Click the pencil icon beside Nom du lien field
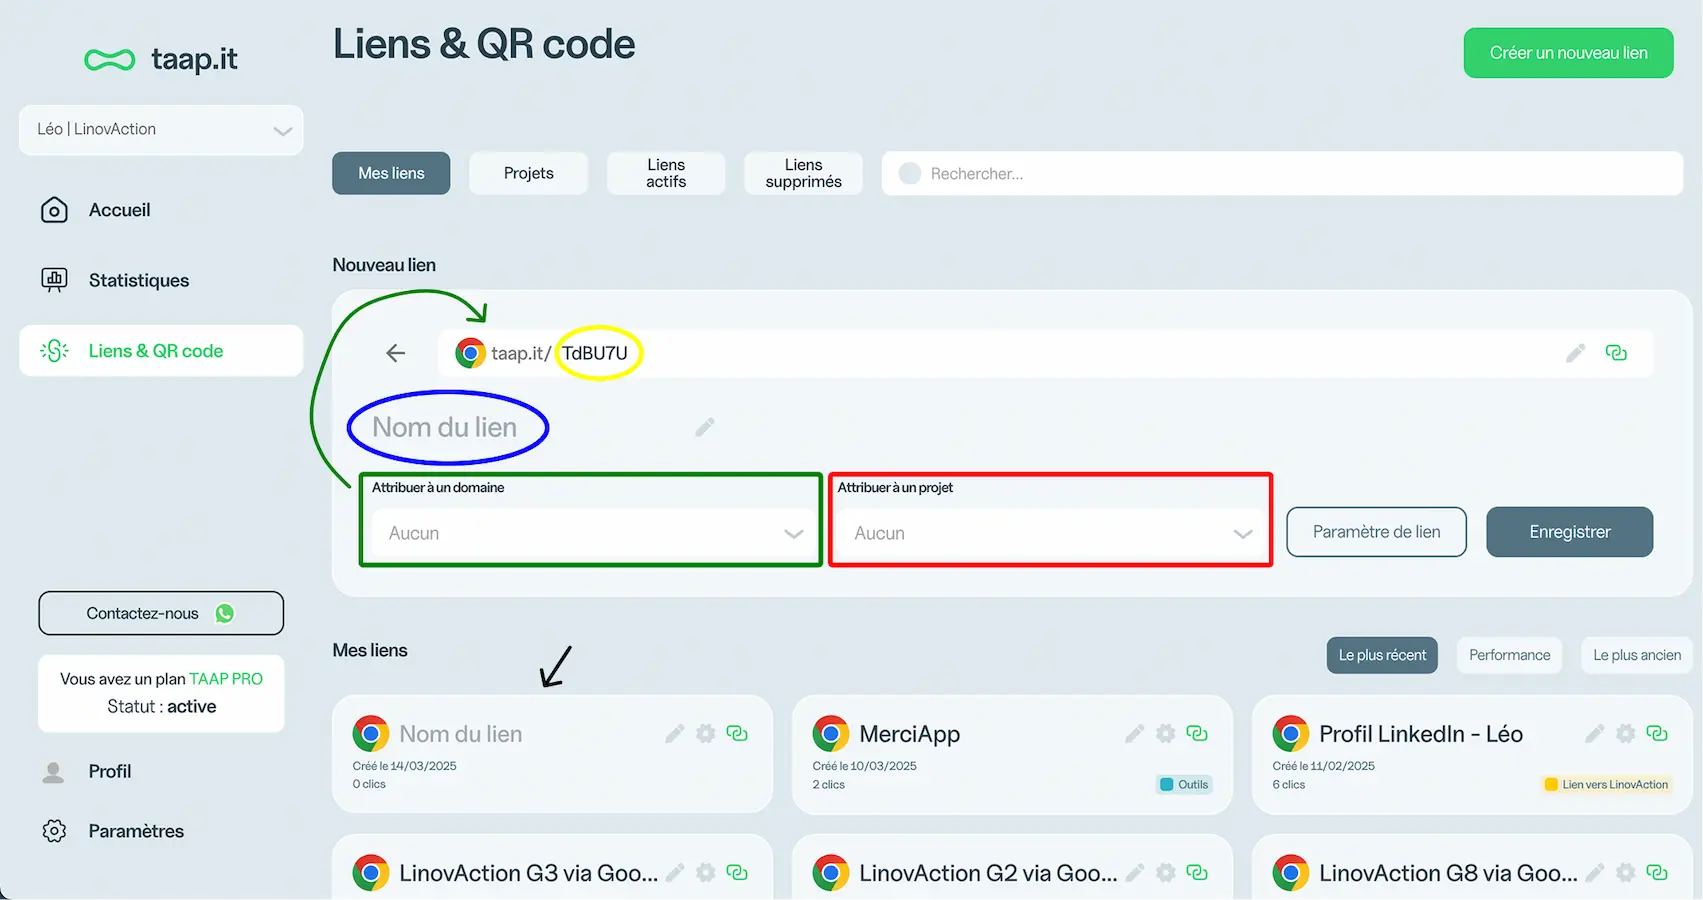The image size is (1703, 900). (705, 428)
